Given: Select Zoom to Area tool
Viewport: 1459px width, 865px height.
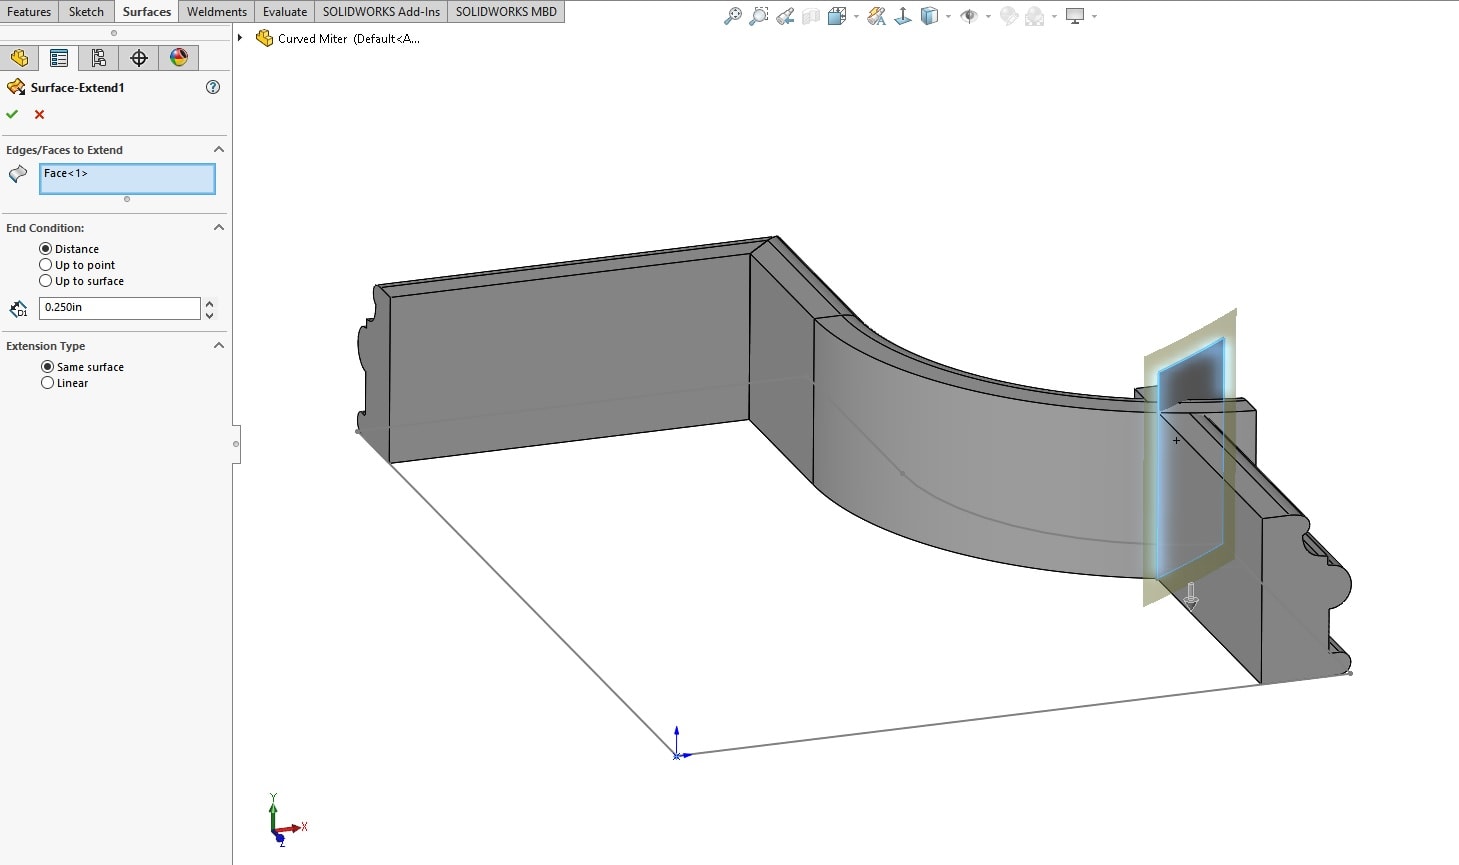Looking at the screenshot, I should (759, 16).
